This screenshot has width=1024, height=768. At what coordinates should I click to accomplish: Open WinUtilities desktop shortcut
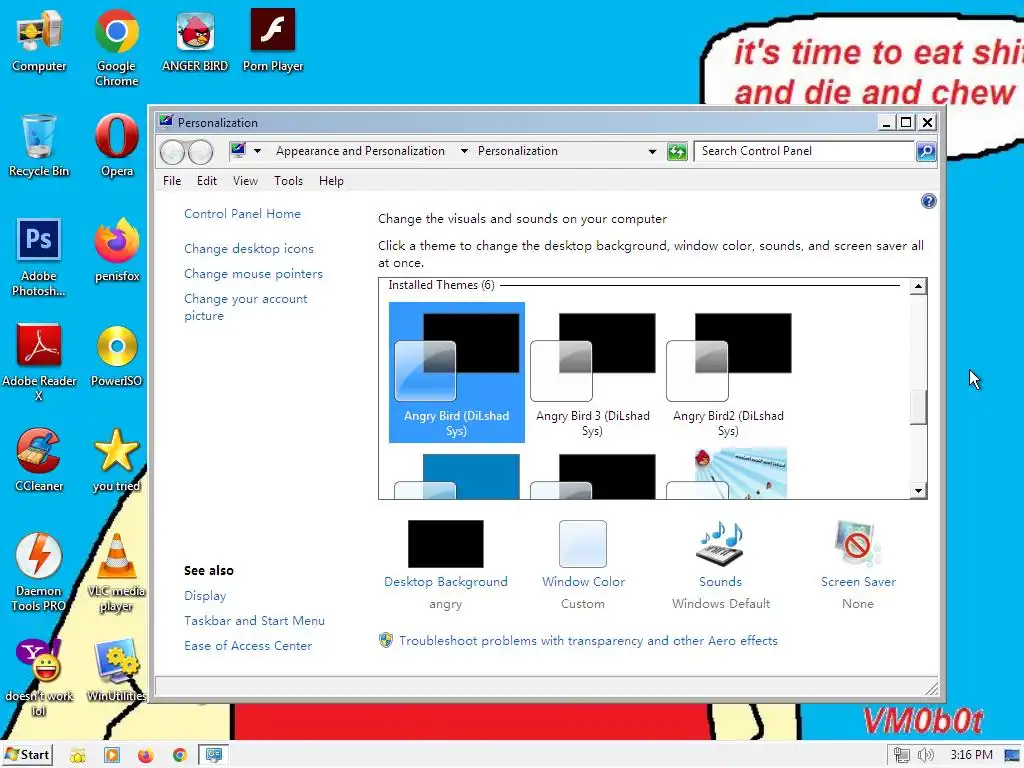(x=116, y=670)
